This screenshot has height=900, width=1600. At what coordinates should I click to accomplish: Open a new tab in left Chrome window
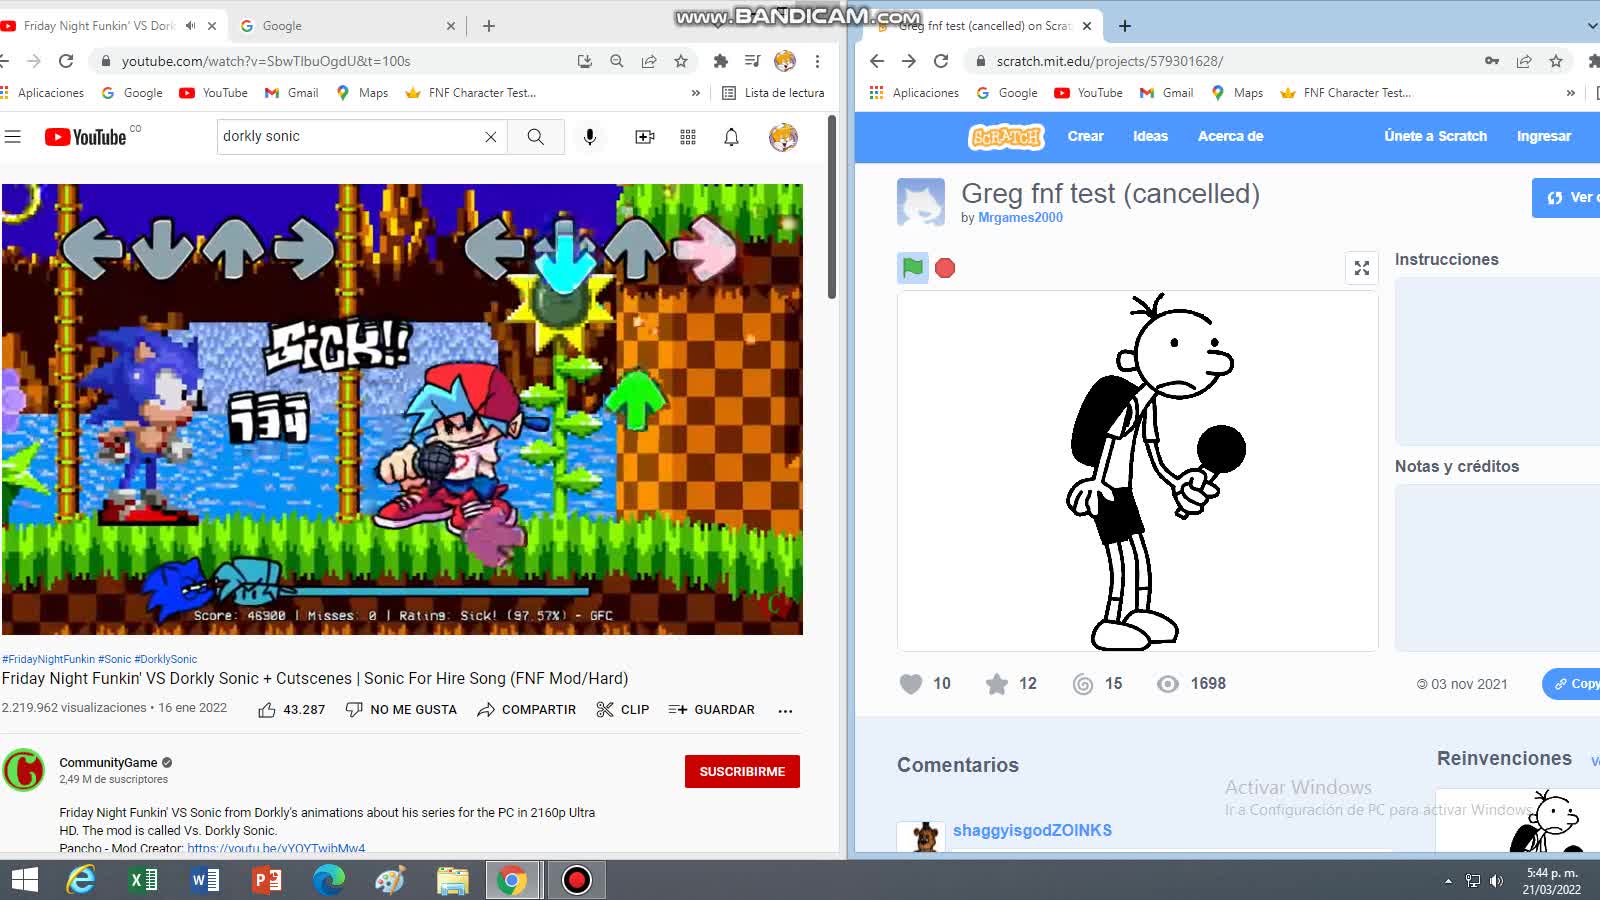click(489, 26)
